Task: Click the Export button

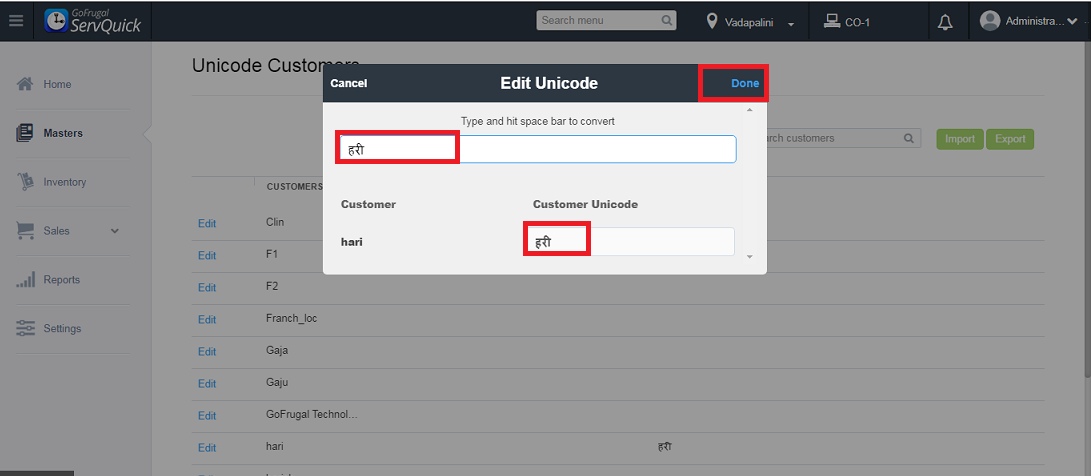Action: (1010, 139)
